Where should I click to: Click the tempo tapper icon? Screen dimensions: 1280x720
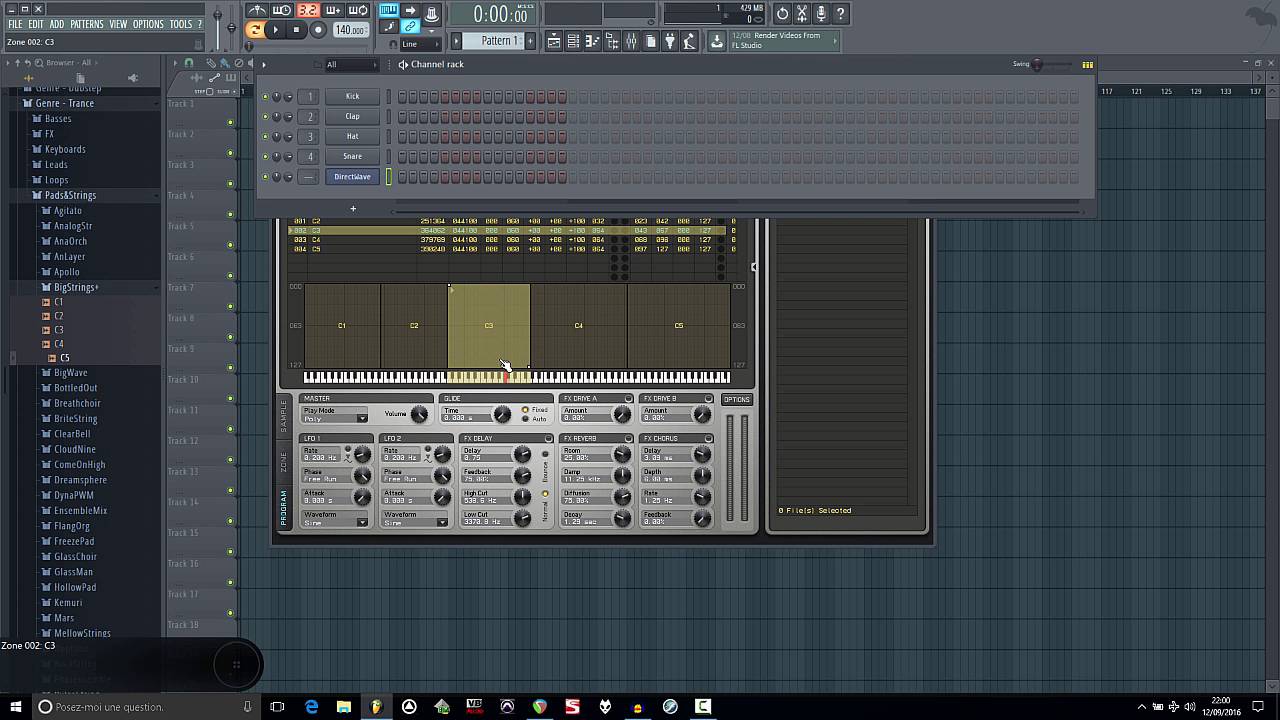[x=689, y=41]
